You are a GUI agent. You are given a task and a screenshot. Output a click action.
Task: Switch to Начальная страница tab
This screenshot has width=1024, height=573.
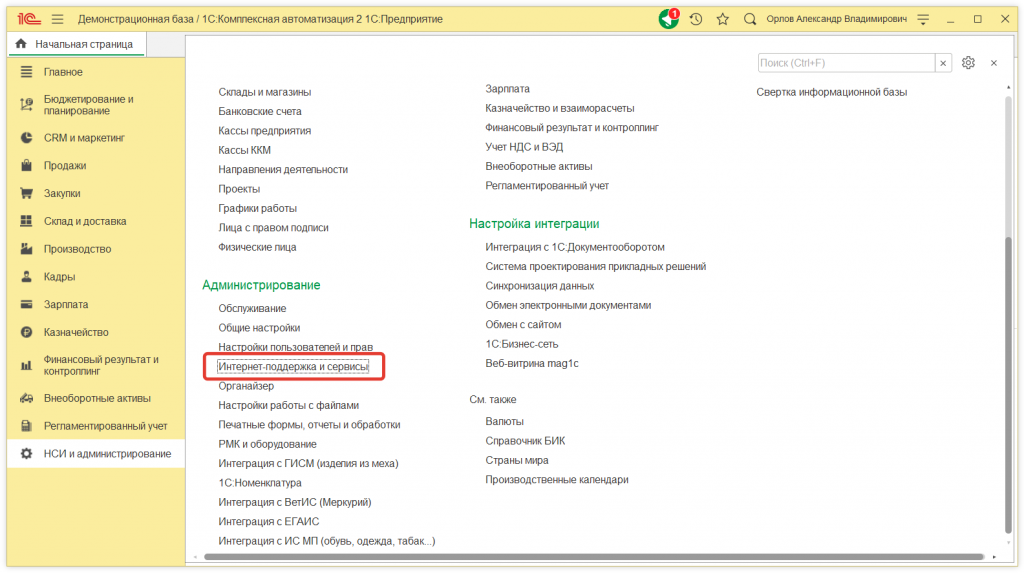point(77,44)
